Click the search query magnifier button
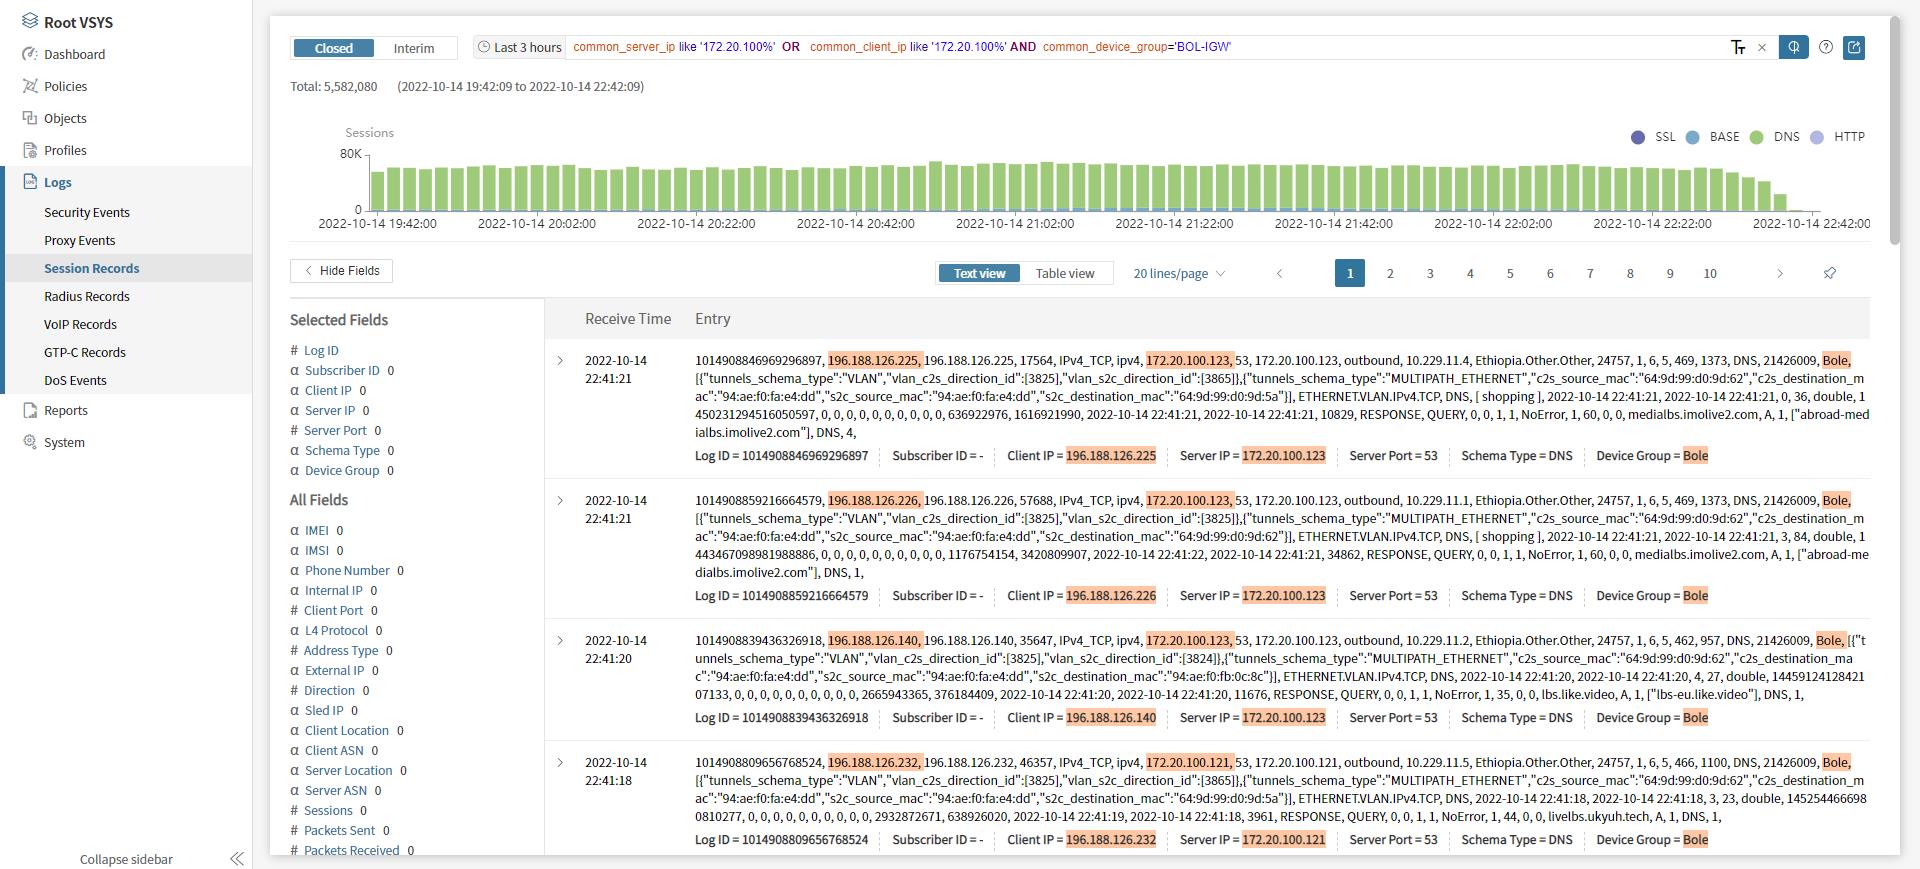1920x869 pixels. pyautogui.click(x=1793, y=47)
